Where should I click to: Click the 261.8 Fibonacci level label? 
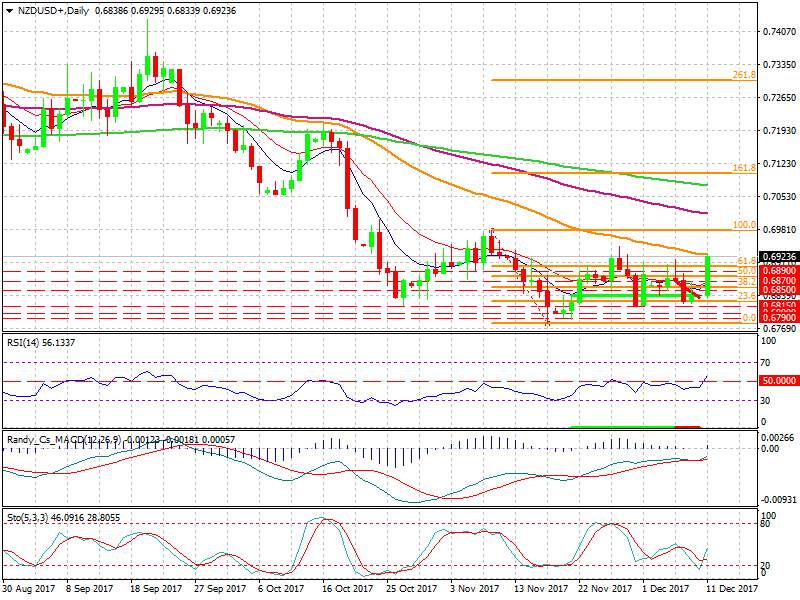coord(743,76)
